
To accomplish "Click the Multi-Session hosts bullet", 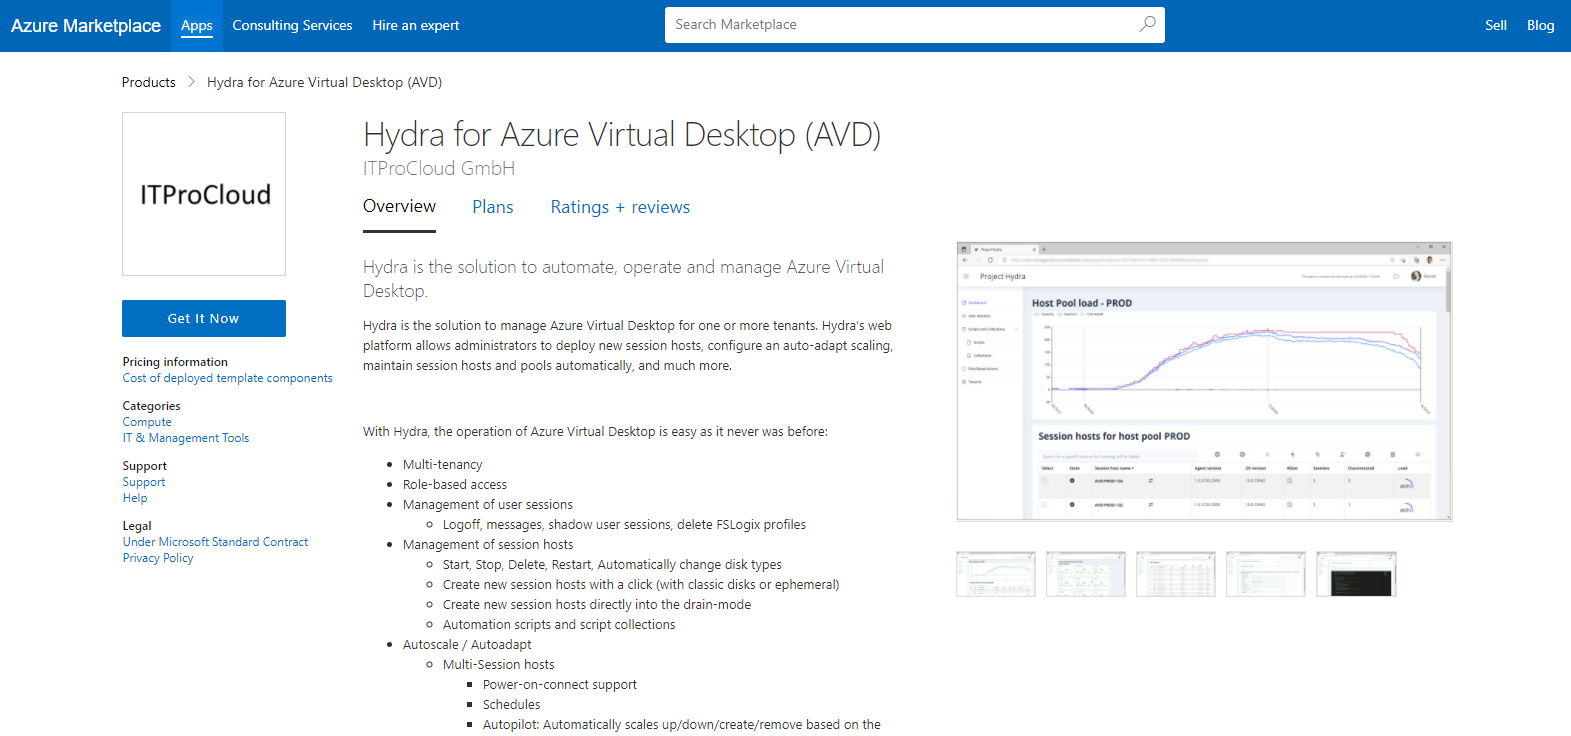I will click(x=499, y=665).
